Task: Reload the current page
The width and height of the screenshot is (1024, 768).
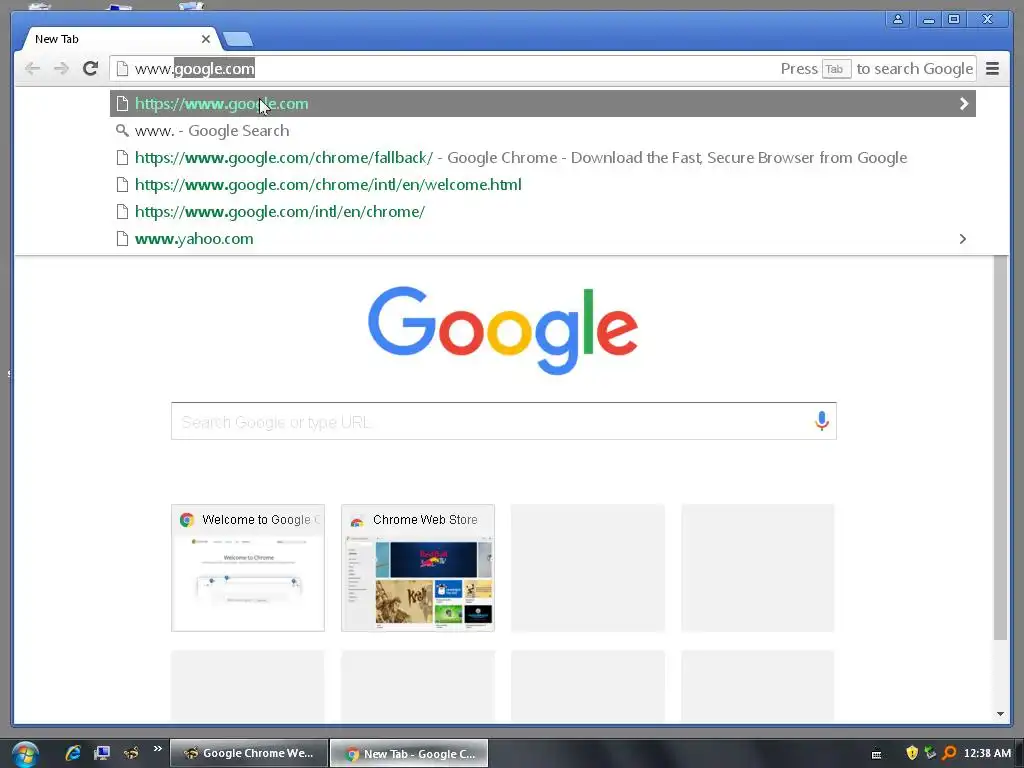Action: [90, 68]
